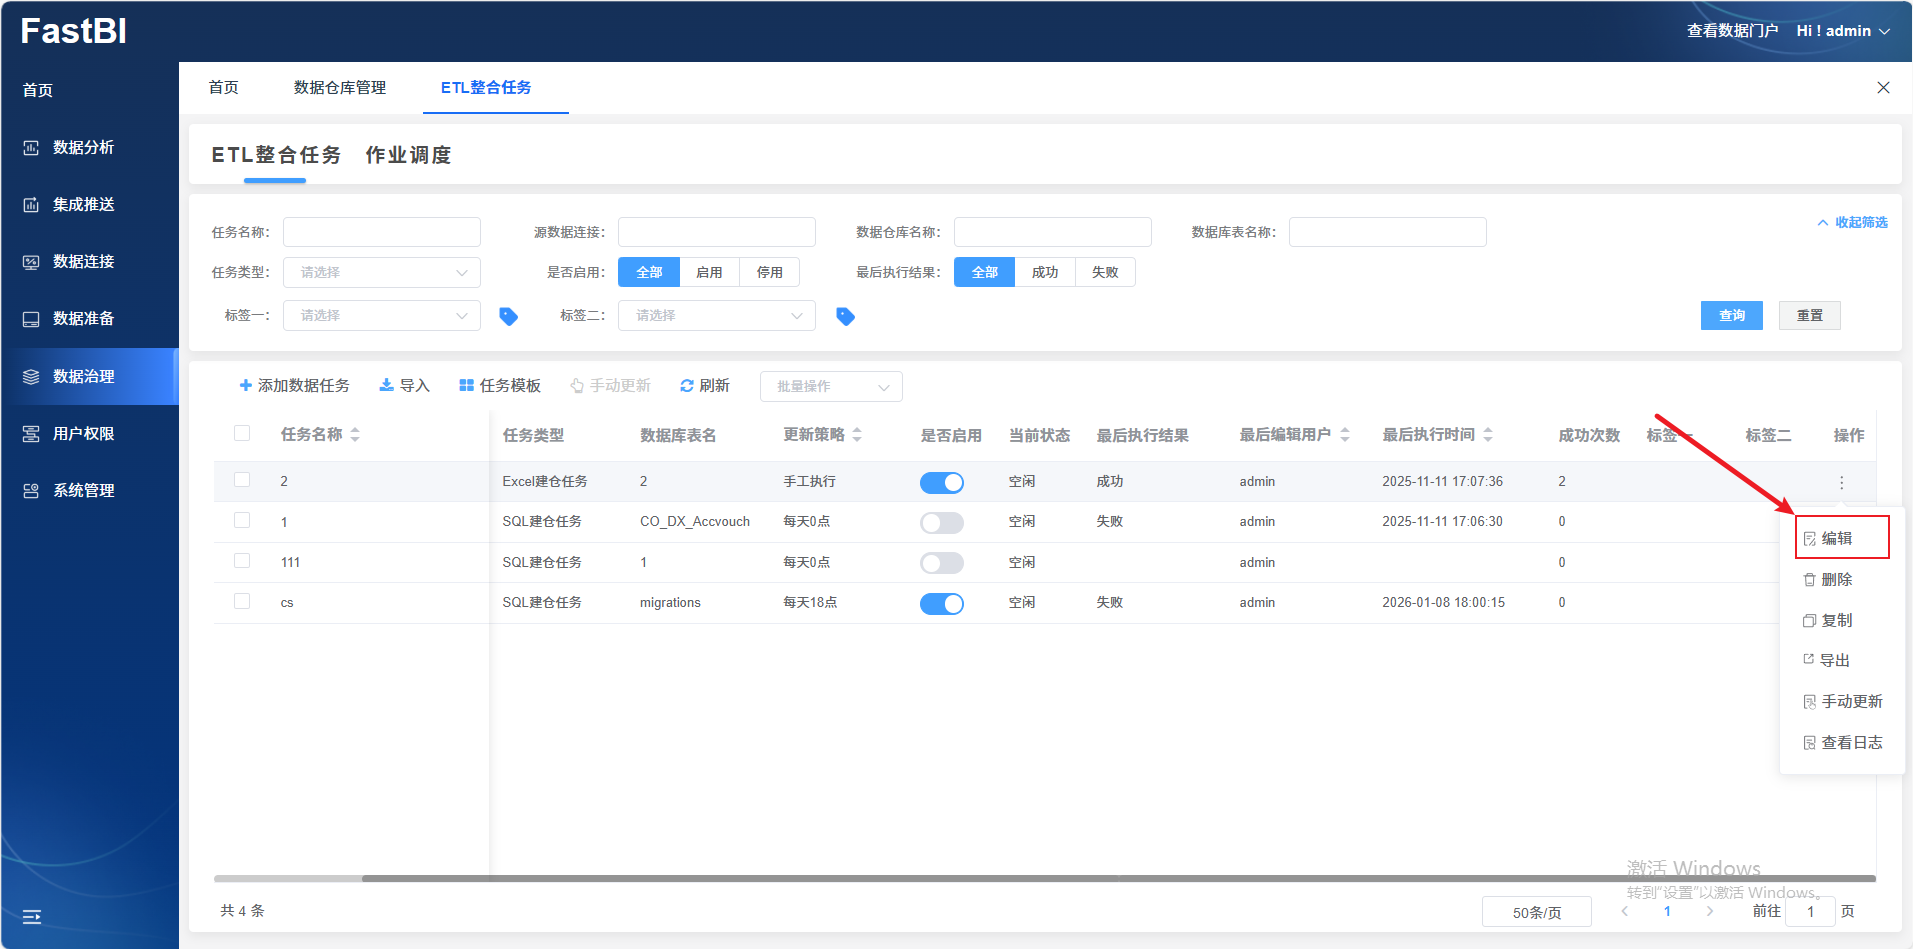Click the 任务名称 input field
This screenshot has width=1913, height=949.
coord(381,232)
